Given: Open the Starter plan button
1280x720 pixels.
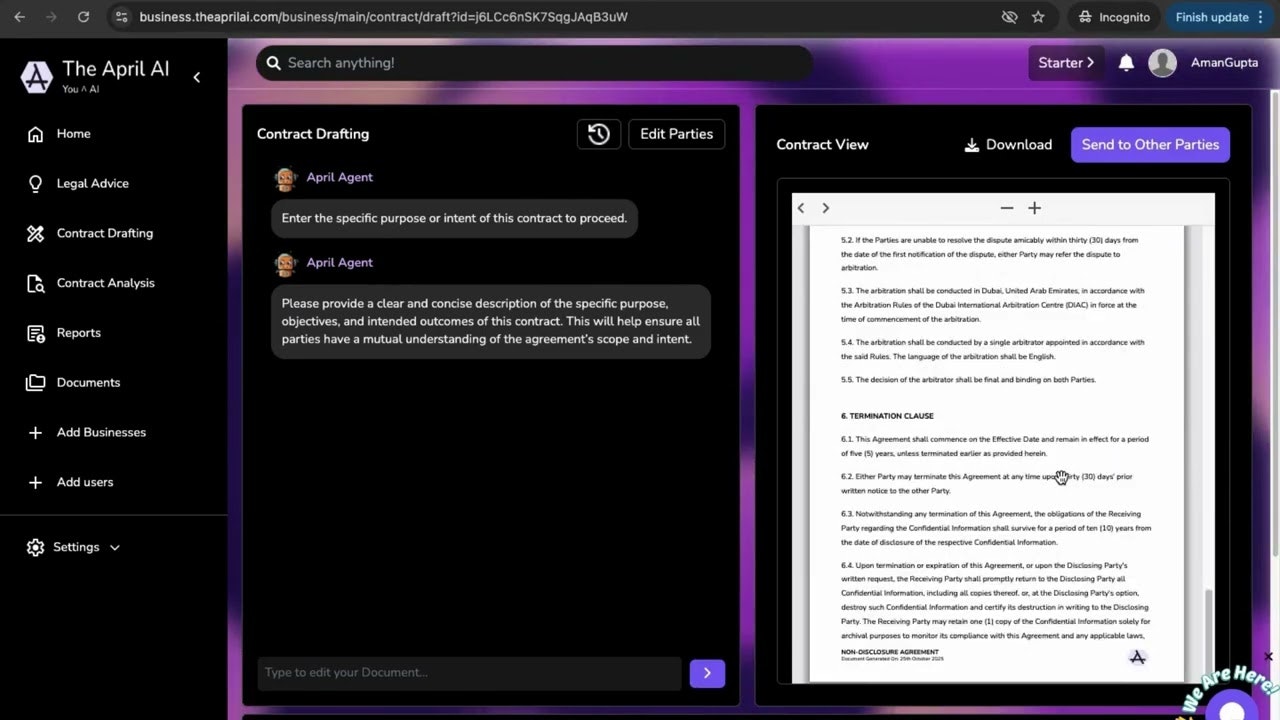Looking at the screenshot, I should [1066, 63].
